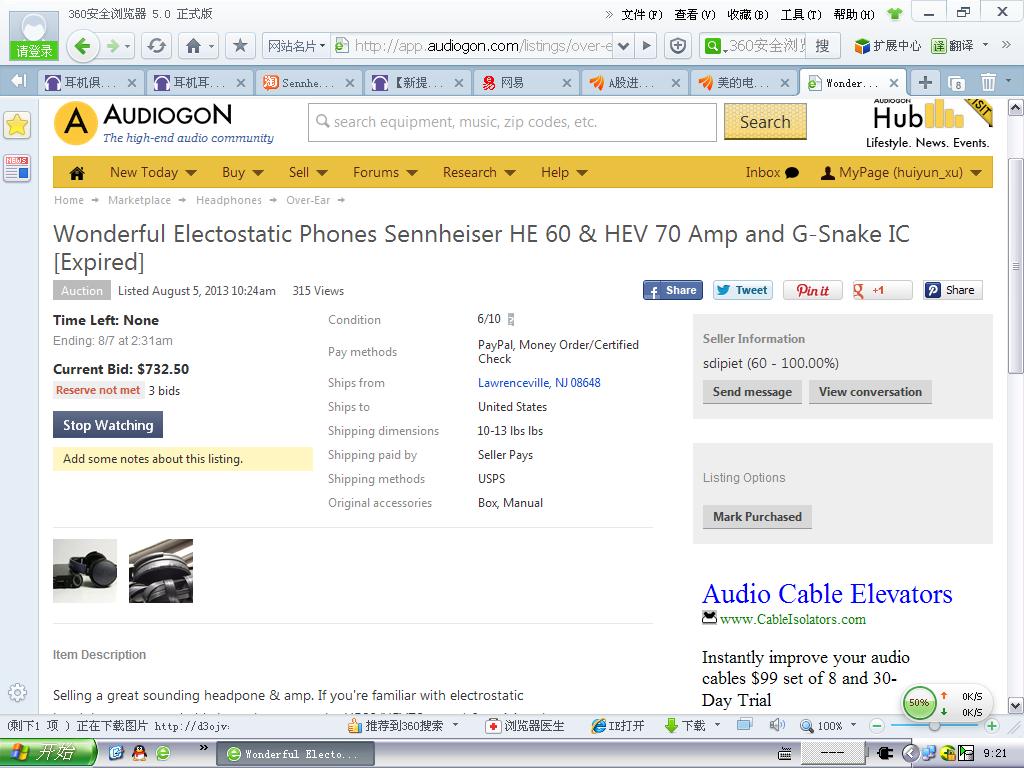Screen dimensions: 1024x768
Task: Click the shield security icon in toolbar
Action: pos(679,46)
